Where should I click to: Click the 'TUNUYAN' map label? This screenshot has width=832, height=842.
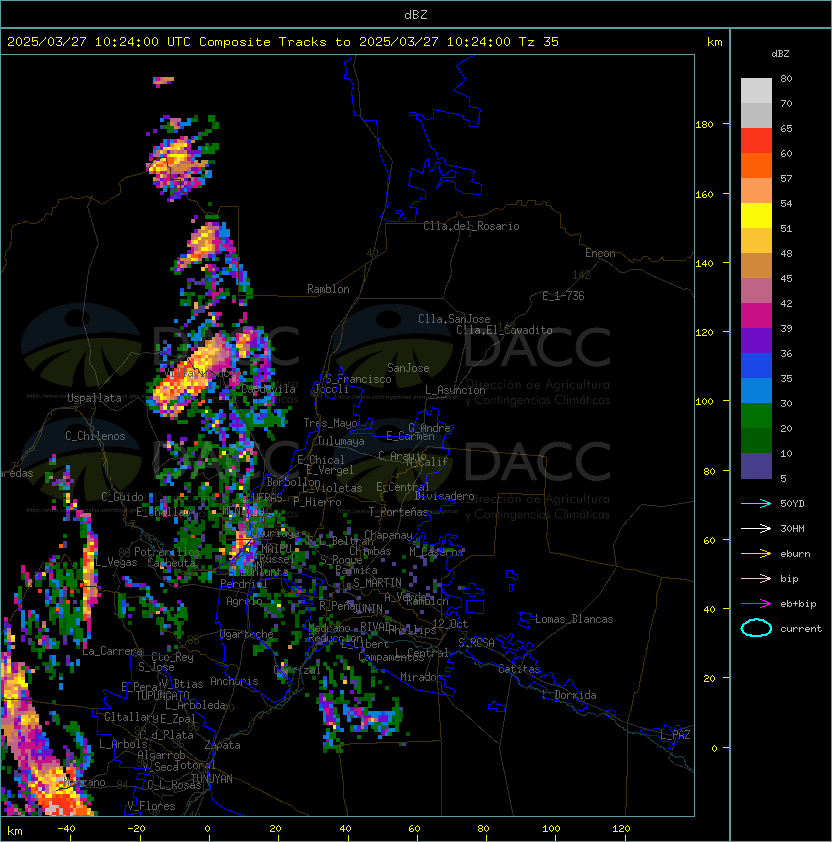[x=212, y=779]
